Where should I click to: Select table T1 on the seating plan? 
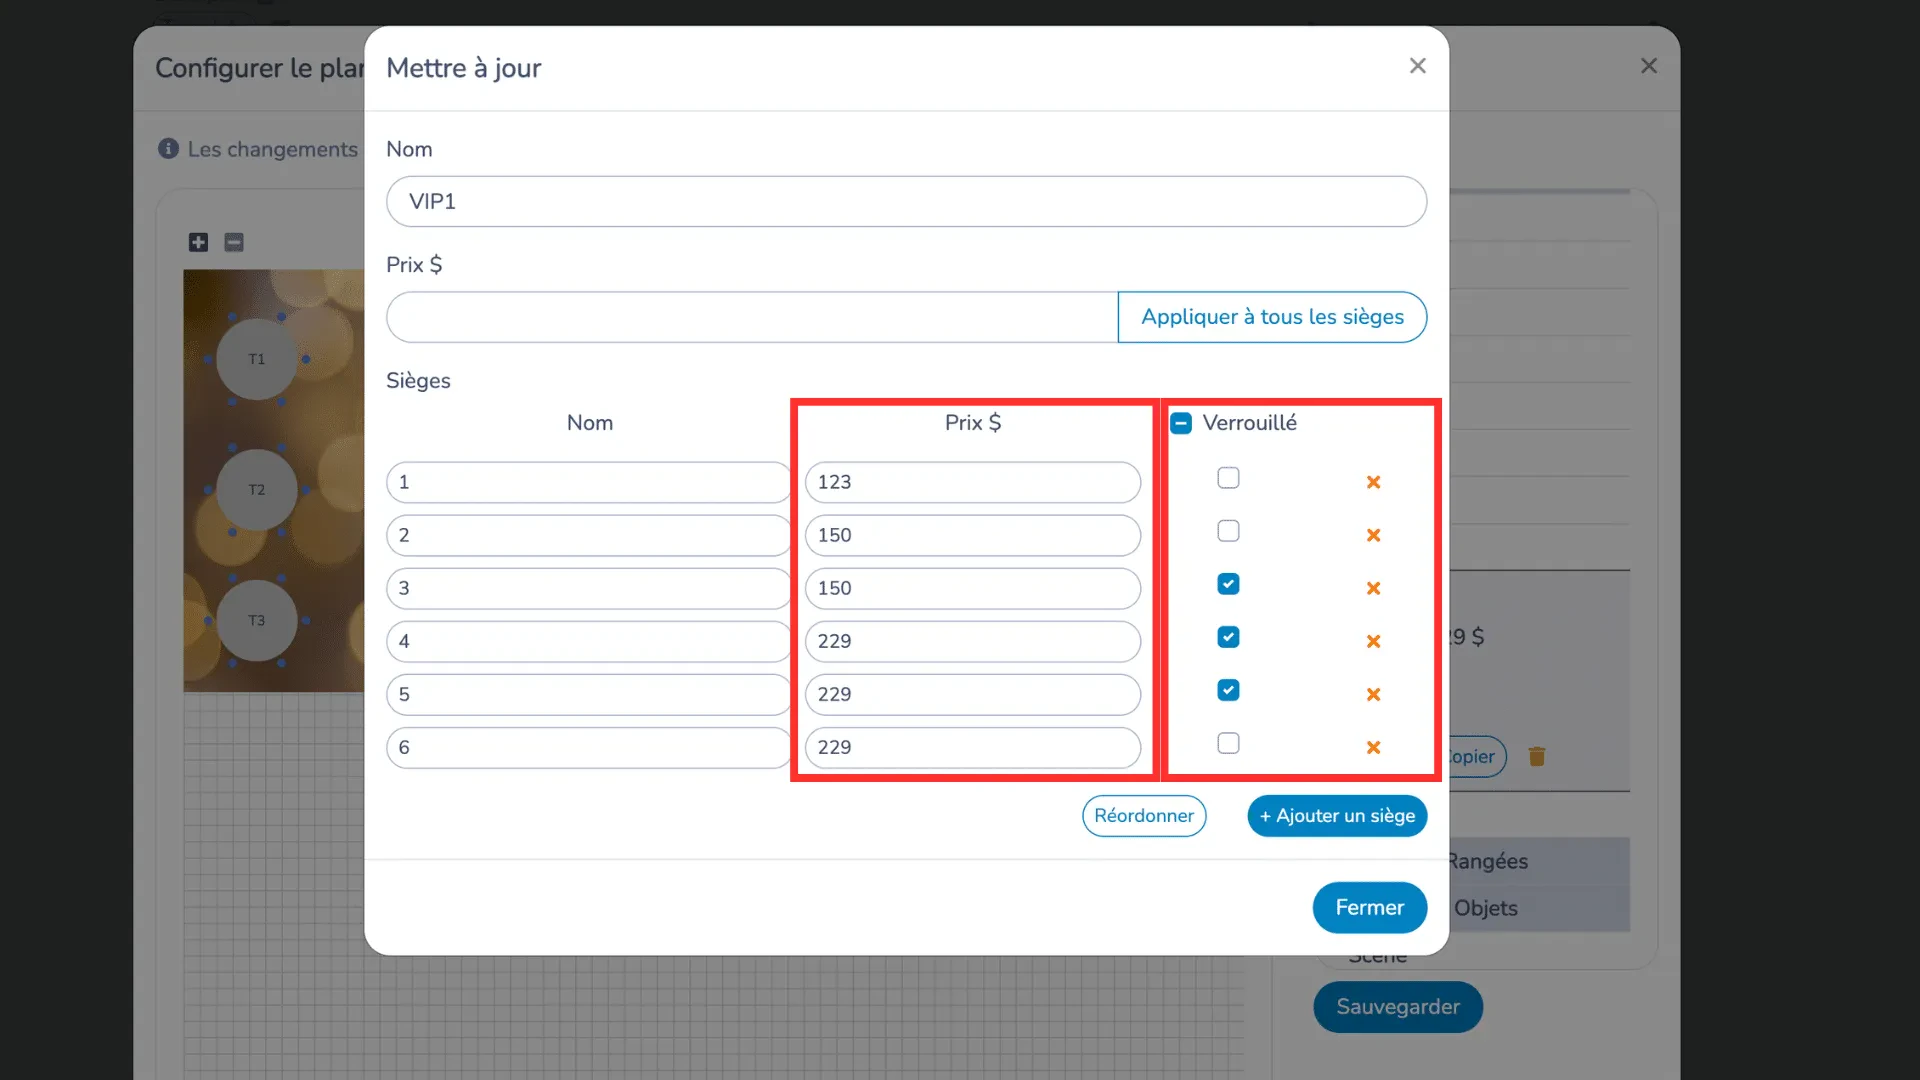[x=257, y=359]
